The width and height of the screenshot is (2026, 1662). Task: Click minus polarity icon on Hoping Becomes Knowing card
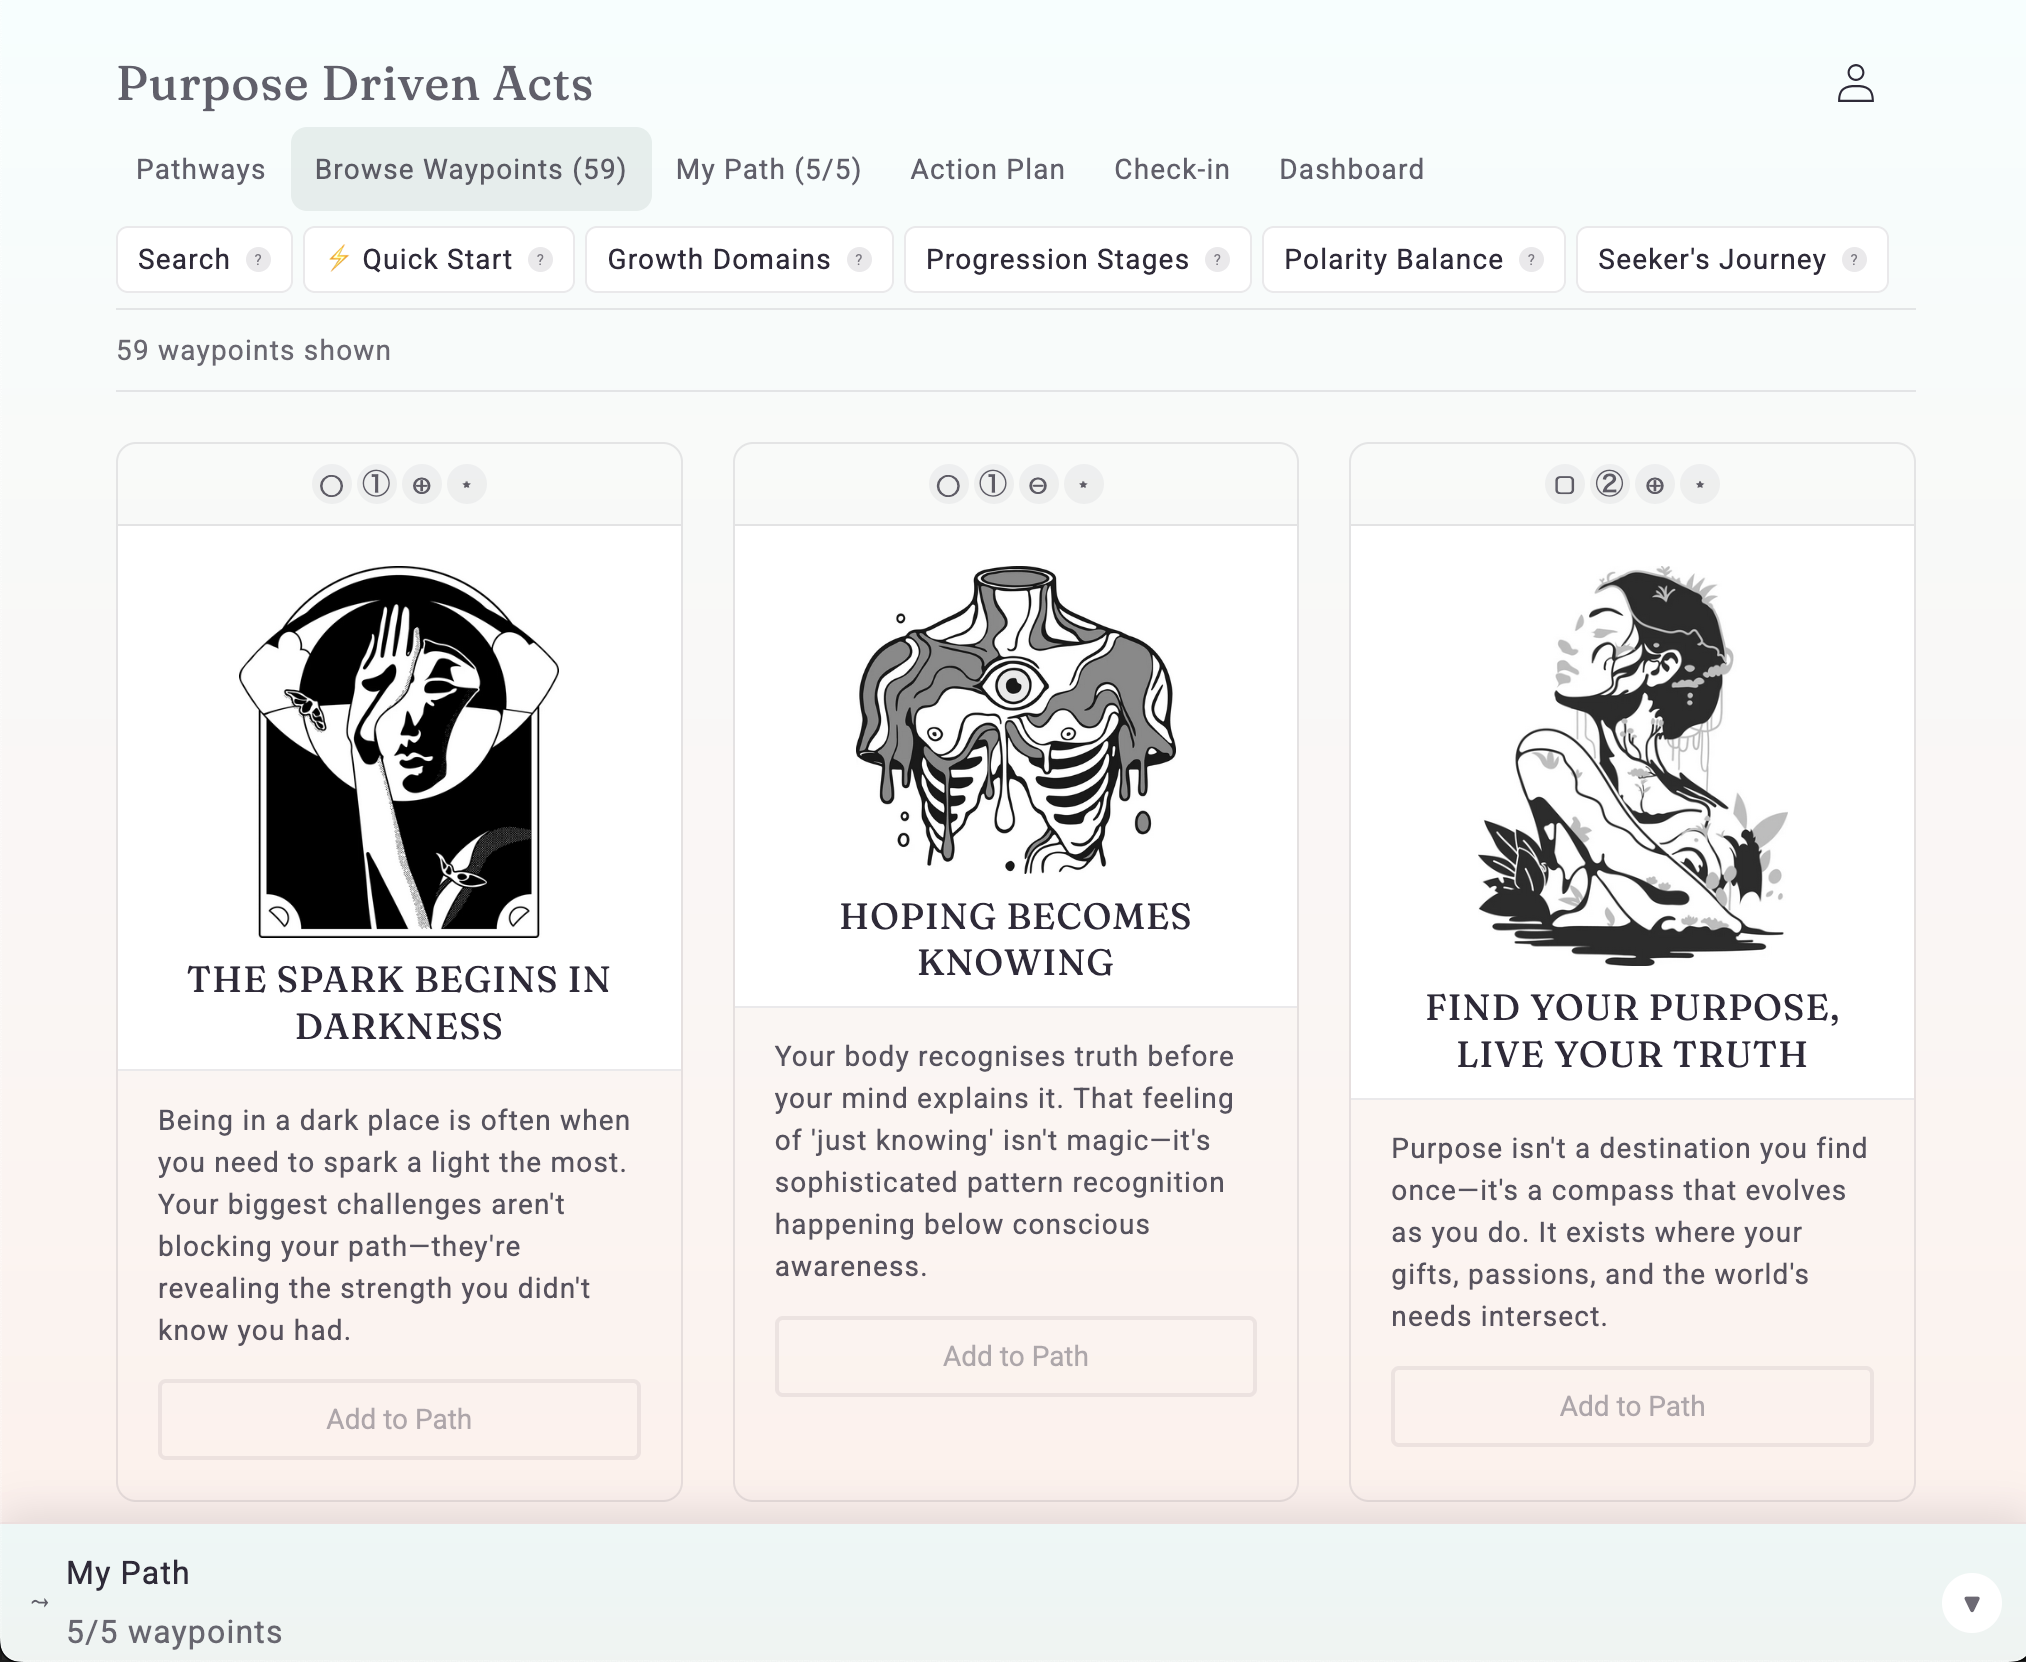[1038, 486]
